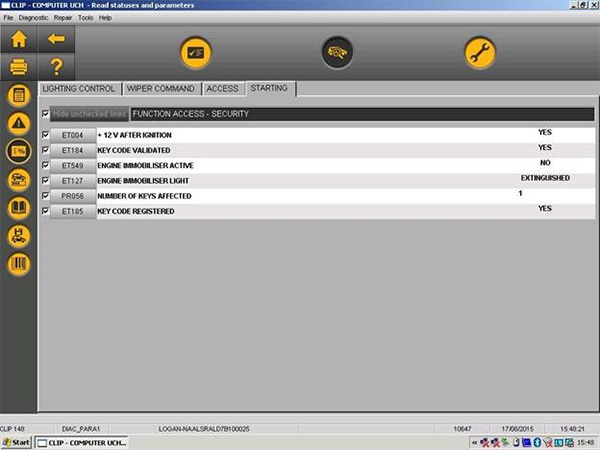The image size is (600, 450).
Task: Print using the printer icon
Action: click(x=18, y=68)
